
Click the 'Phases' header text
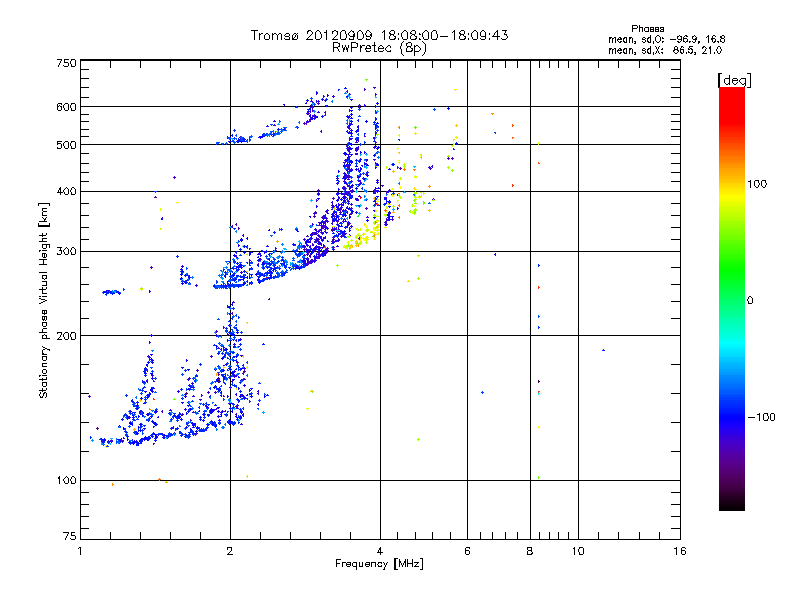point(647,29)
